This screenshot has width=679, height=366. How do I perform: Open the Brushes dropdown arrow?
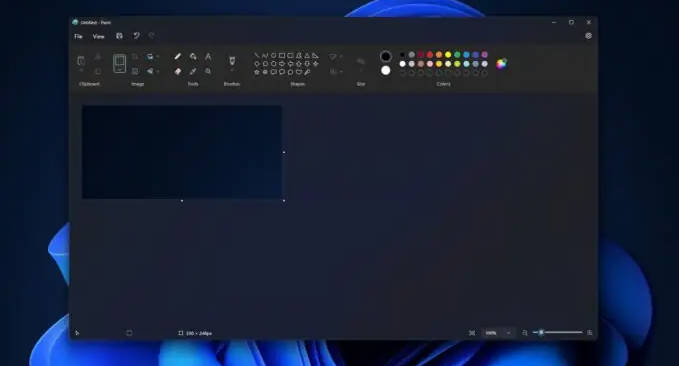pyautogui.click(x=232, y=70)
